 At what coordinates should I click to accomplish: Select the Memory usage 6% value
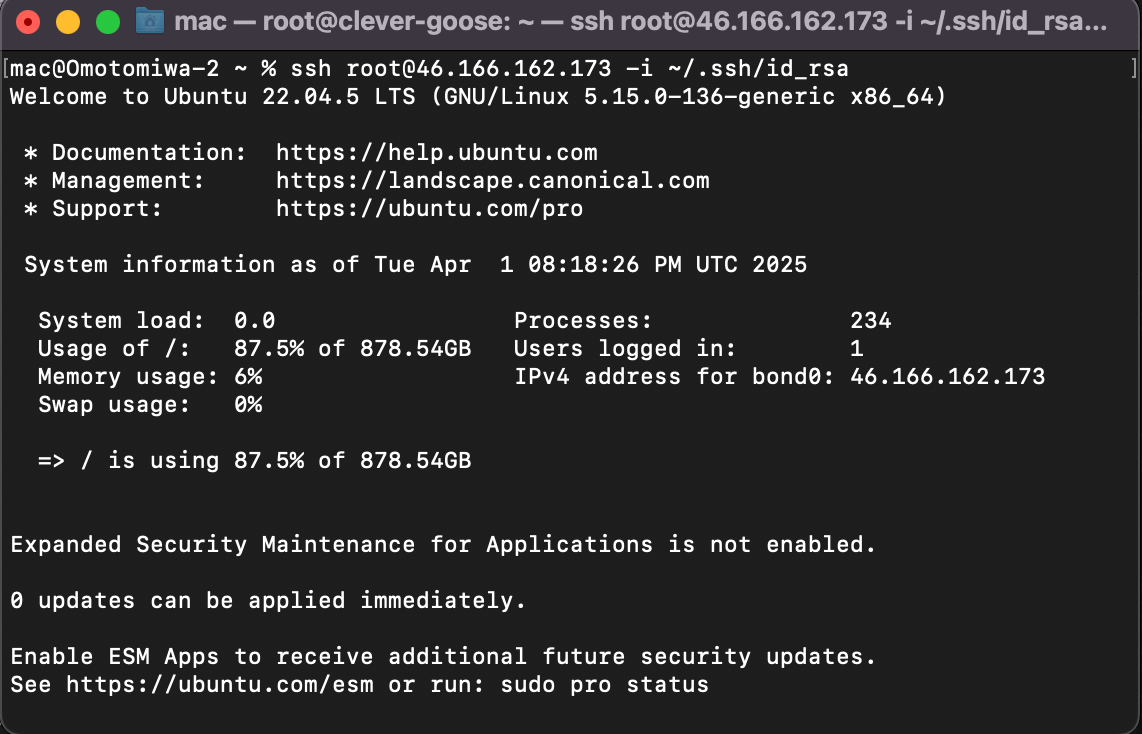click(249, 376)
